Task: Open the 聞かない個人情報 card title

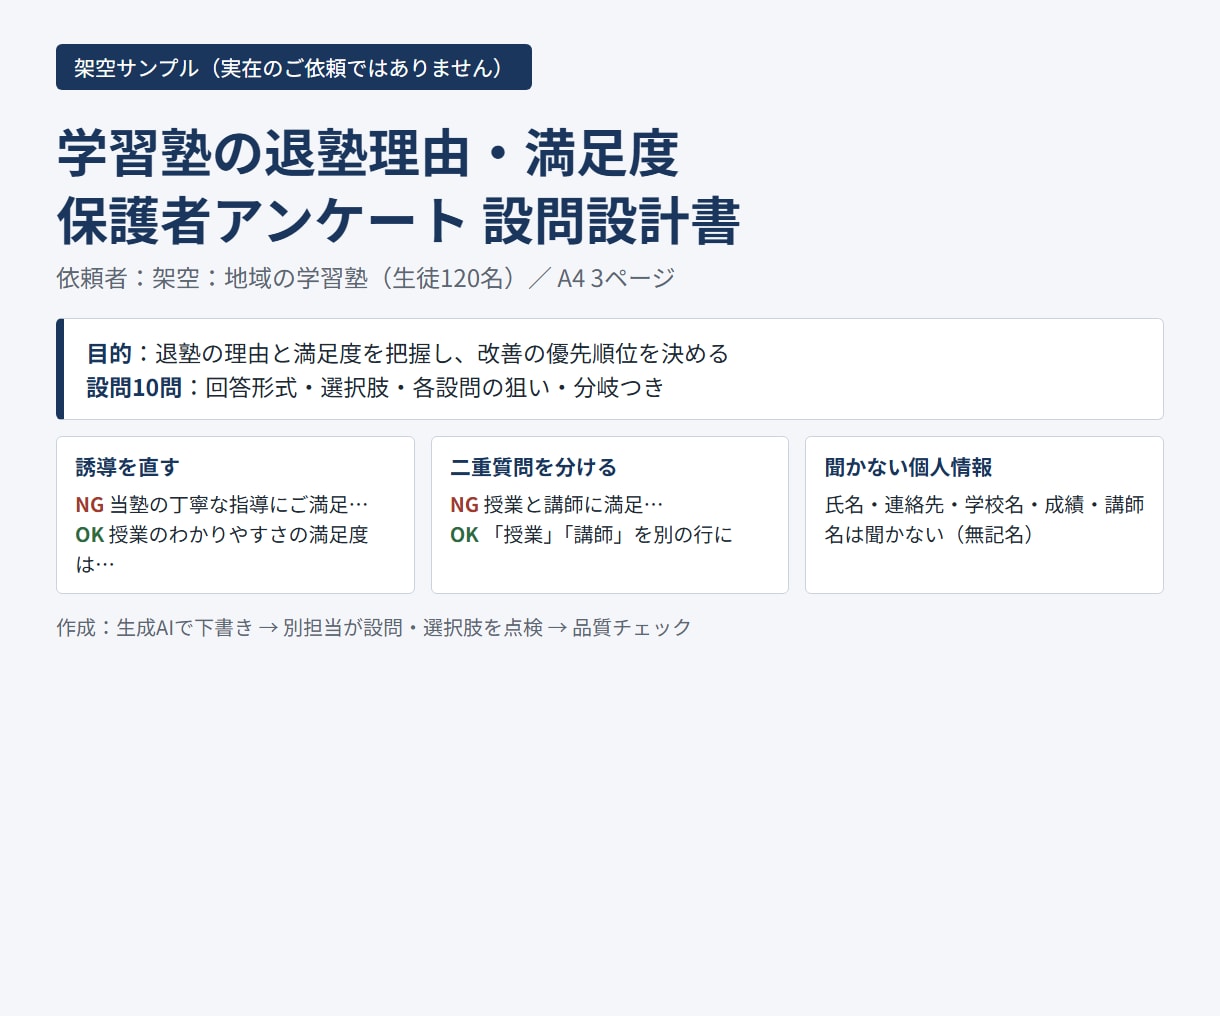Action: click(908, 467)
